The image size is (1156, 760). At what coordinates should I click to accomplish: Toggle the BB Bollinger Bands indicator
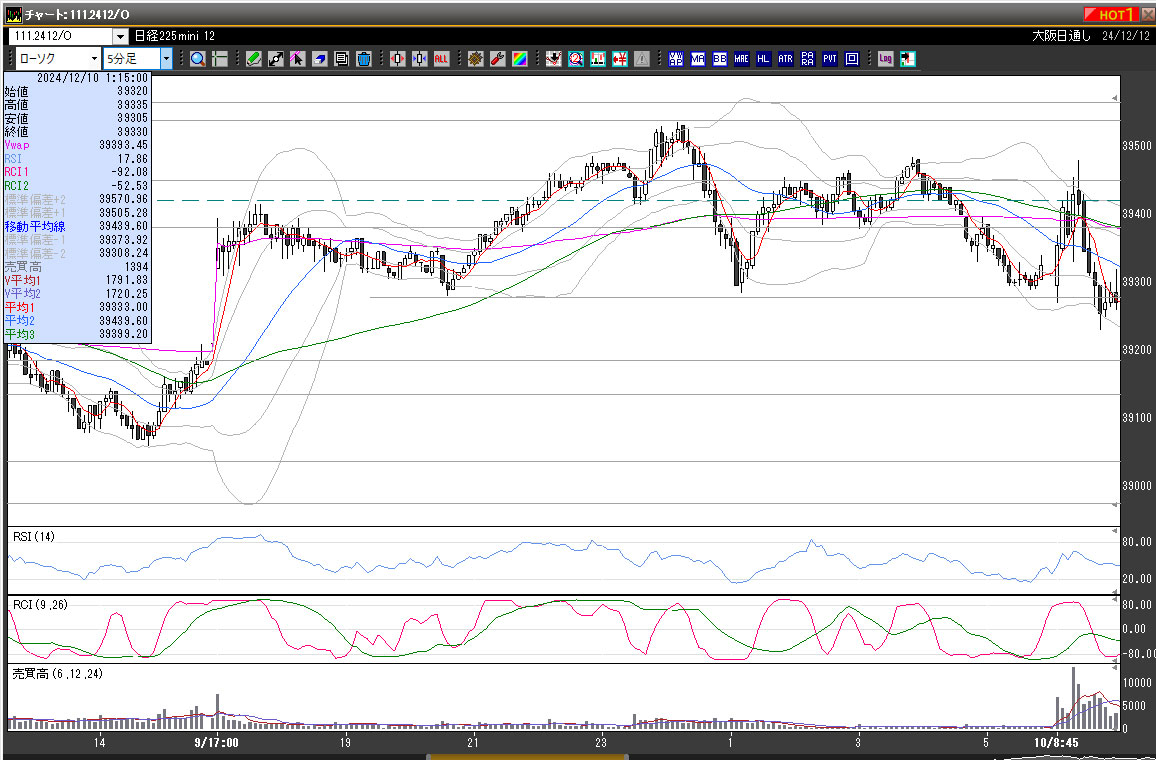click(x=720, y=59)
